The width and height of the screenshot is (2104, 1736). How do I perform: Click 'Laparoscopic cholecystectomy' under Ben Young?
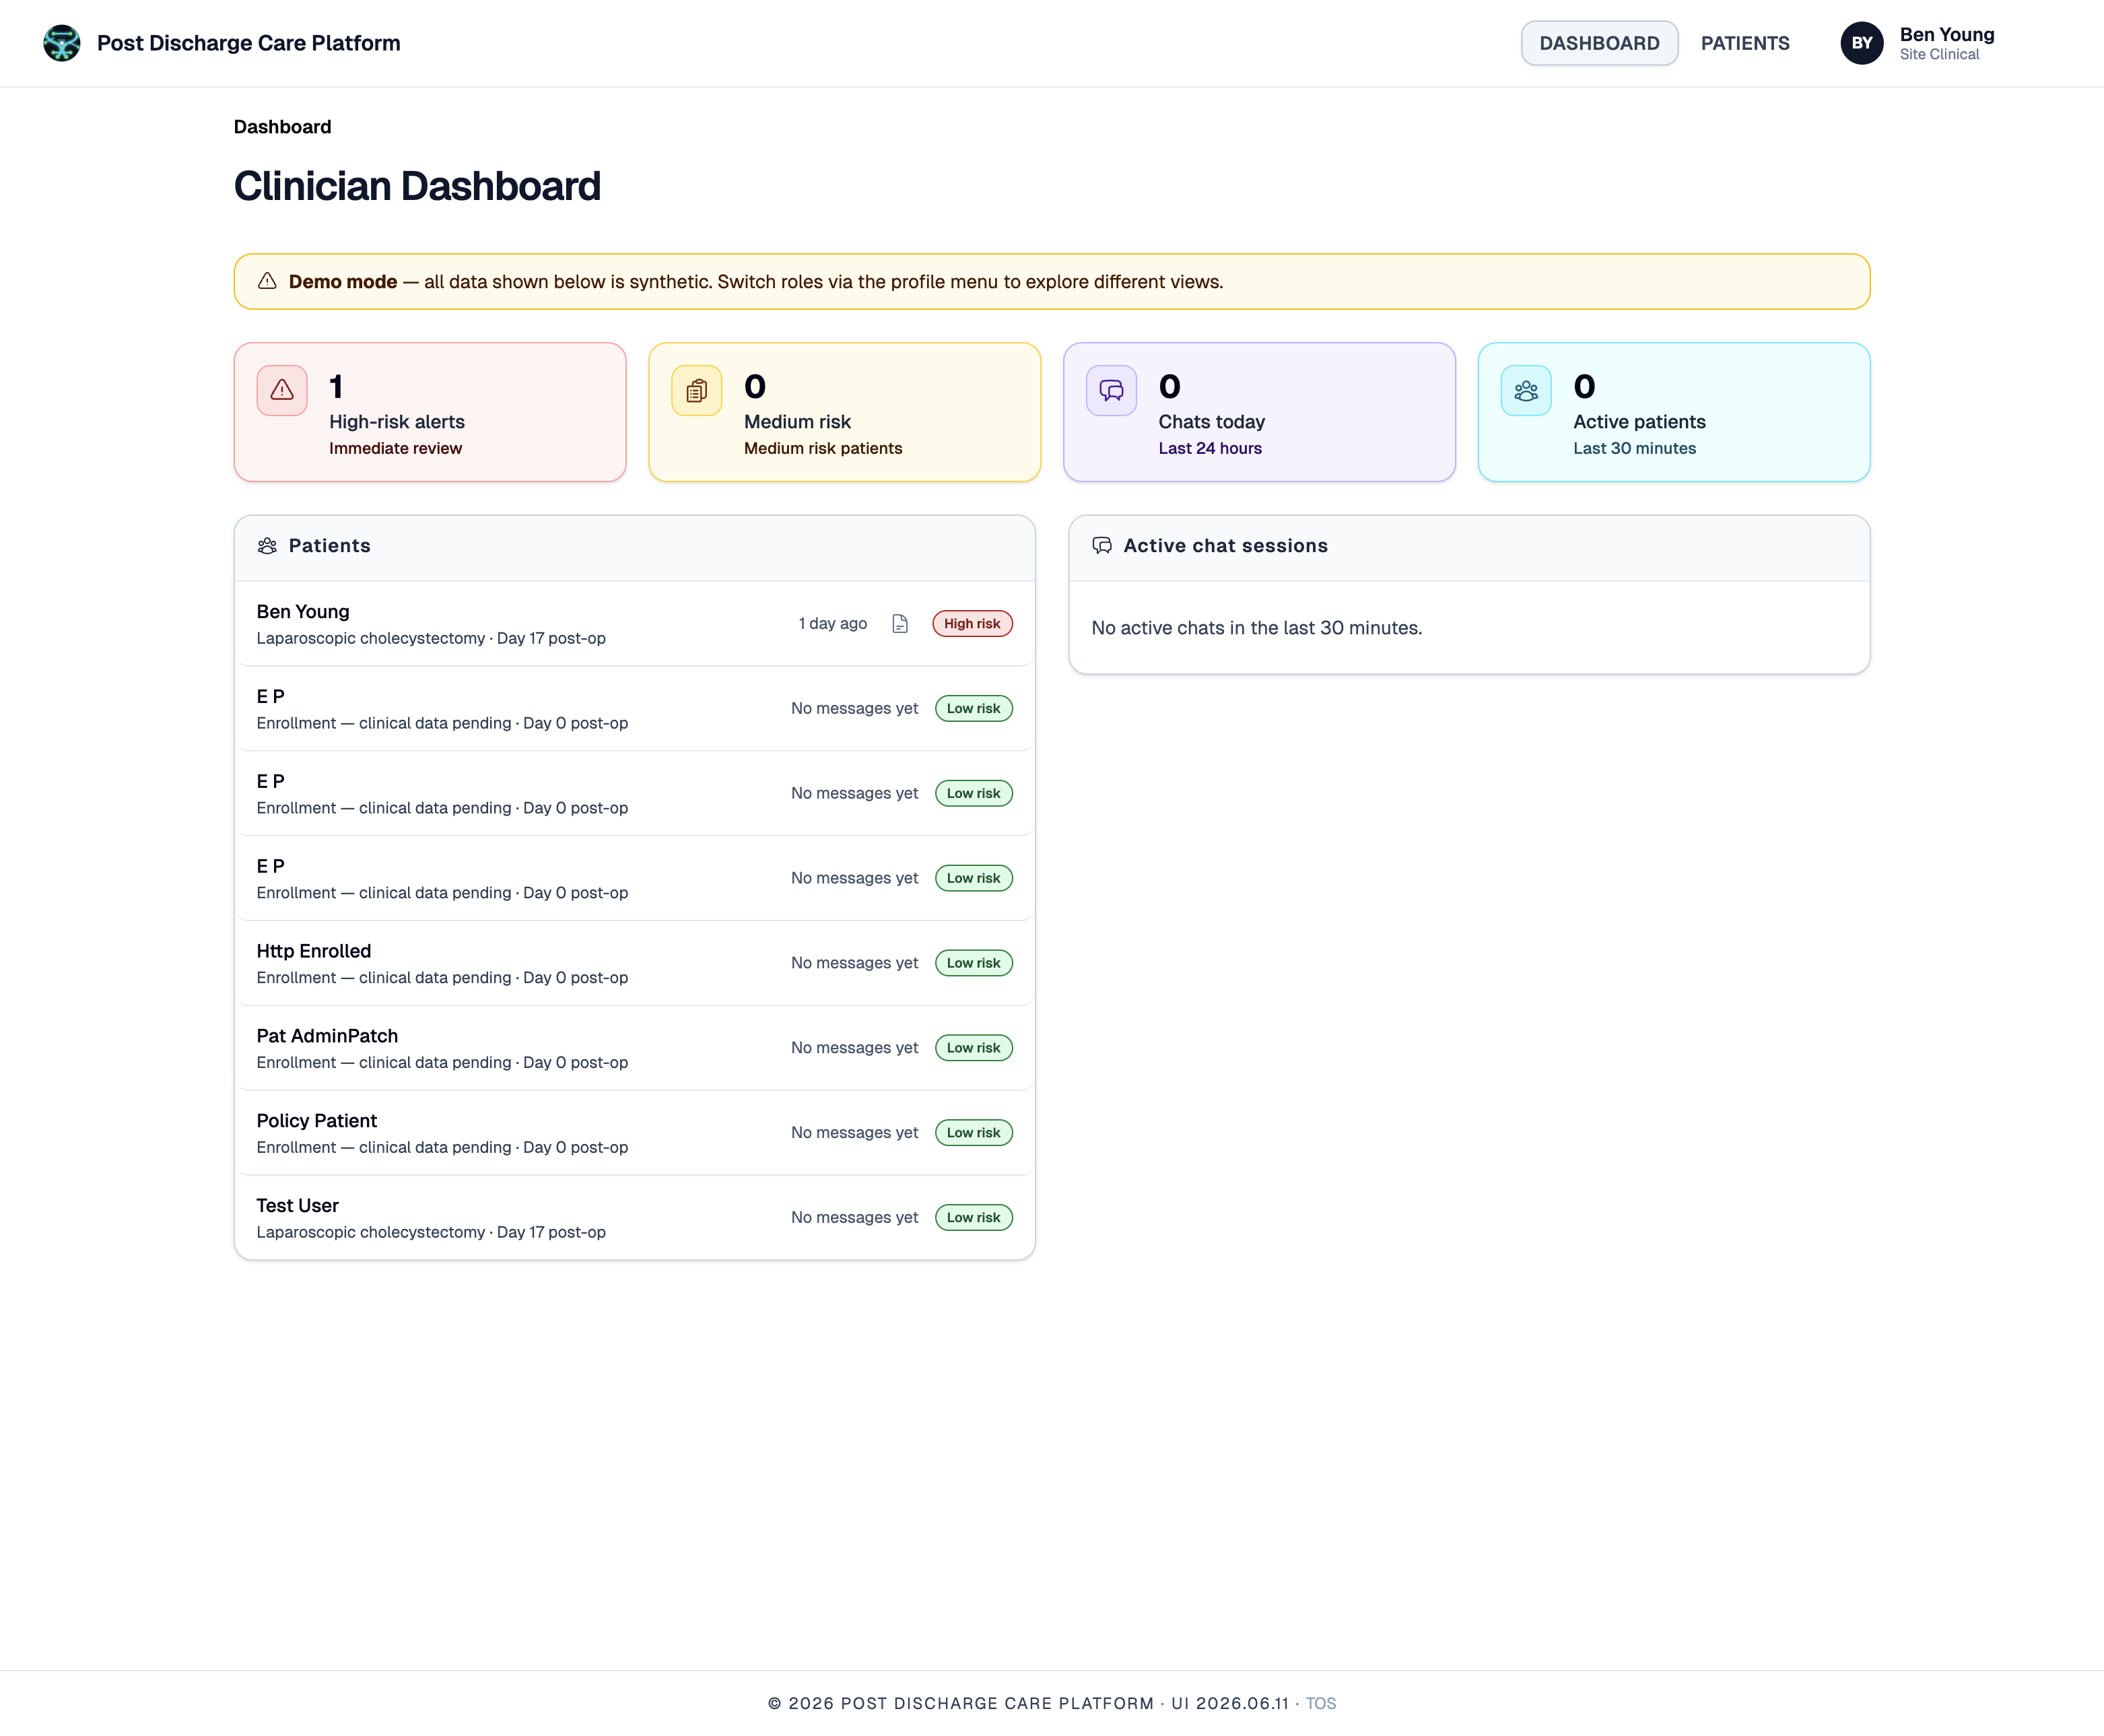[x=370, y=639]
